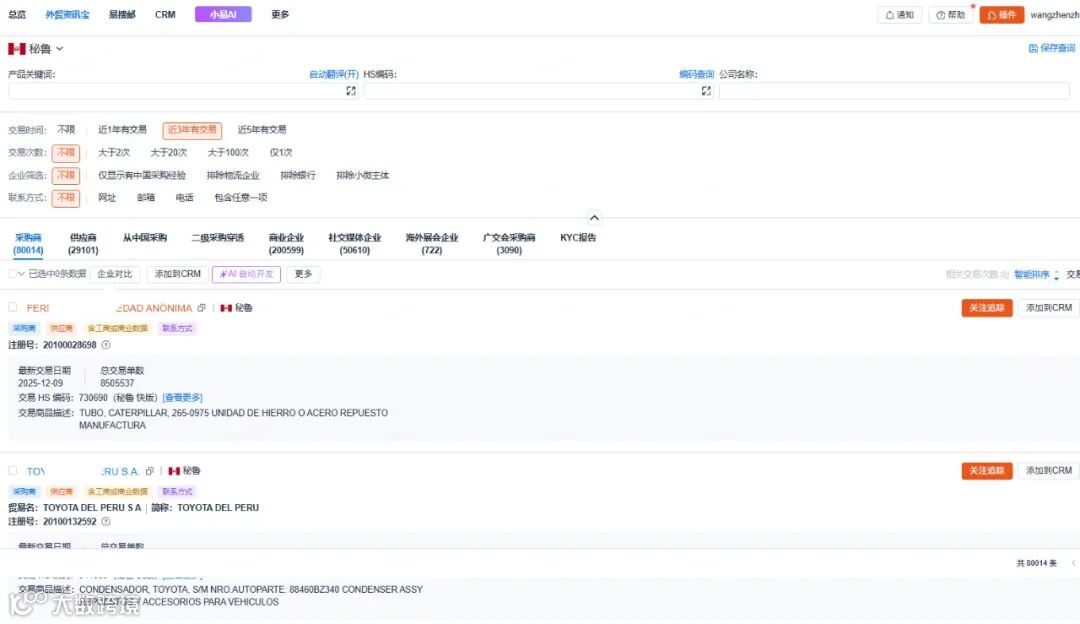Copy the TOY...RU S.A. company name icon
1080x624 pixels.
tap(149, 471)
